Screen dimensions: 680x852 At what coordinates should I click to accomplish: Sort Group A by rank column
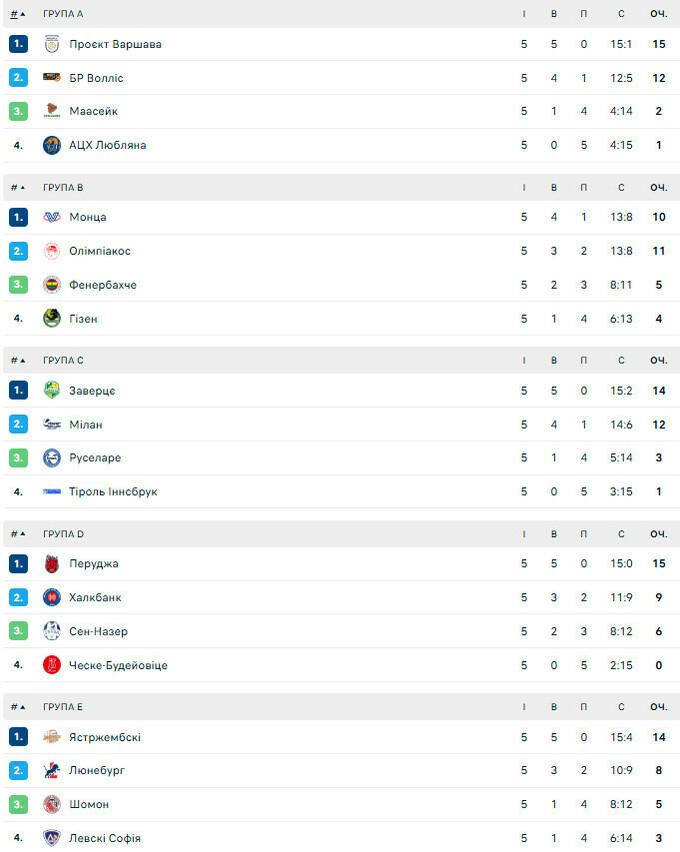[18, 14]
